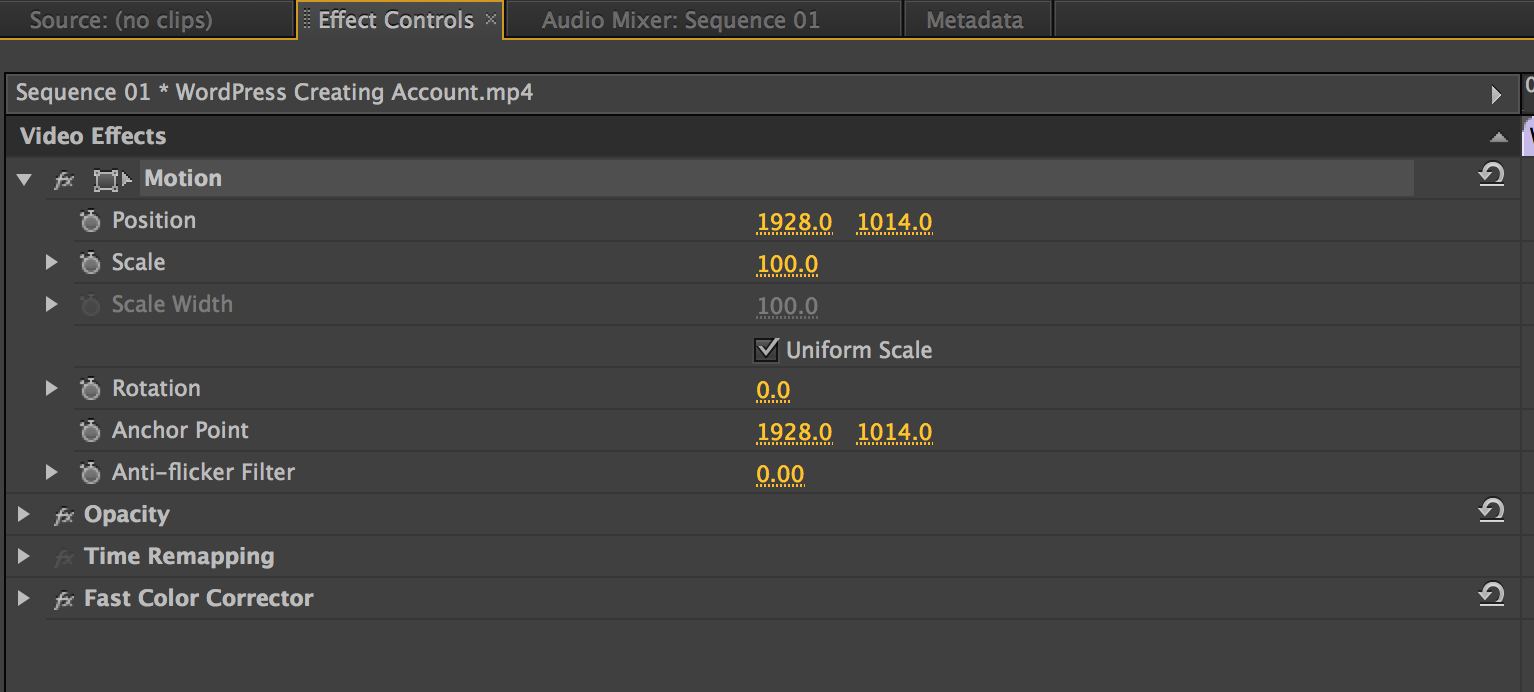Disable the Opacity fx toggle
The height and width of the screenshot is (692, 1534).
pos(64,516)
